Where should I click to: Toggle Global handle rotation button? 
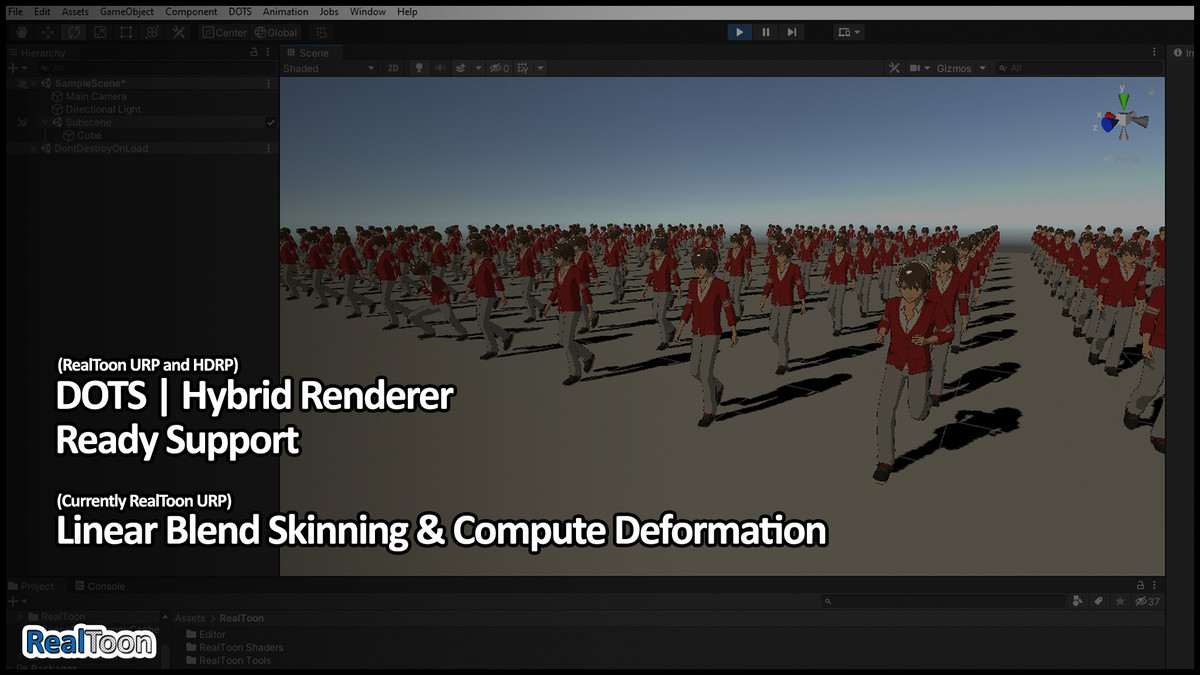click(276, 32)
